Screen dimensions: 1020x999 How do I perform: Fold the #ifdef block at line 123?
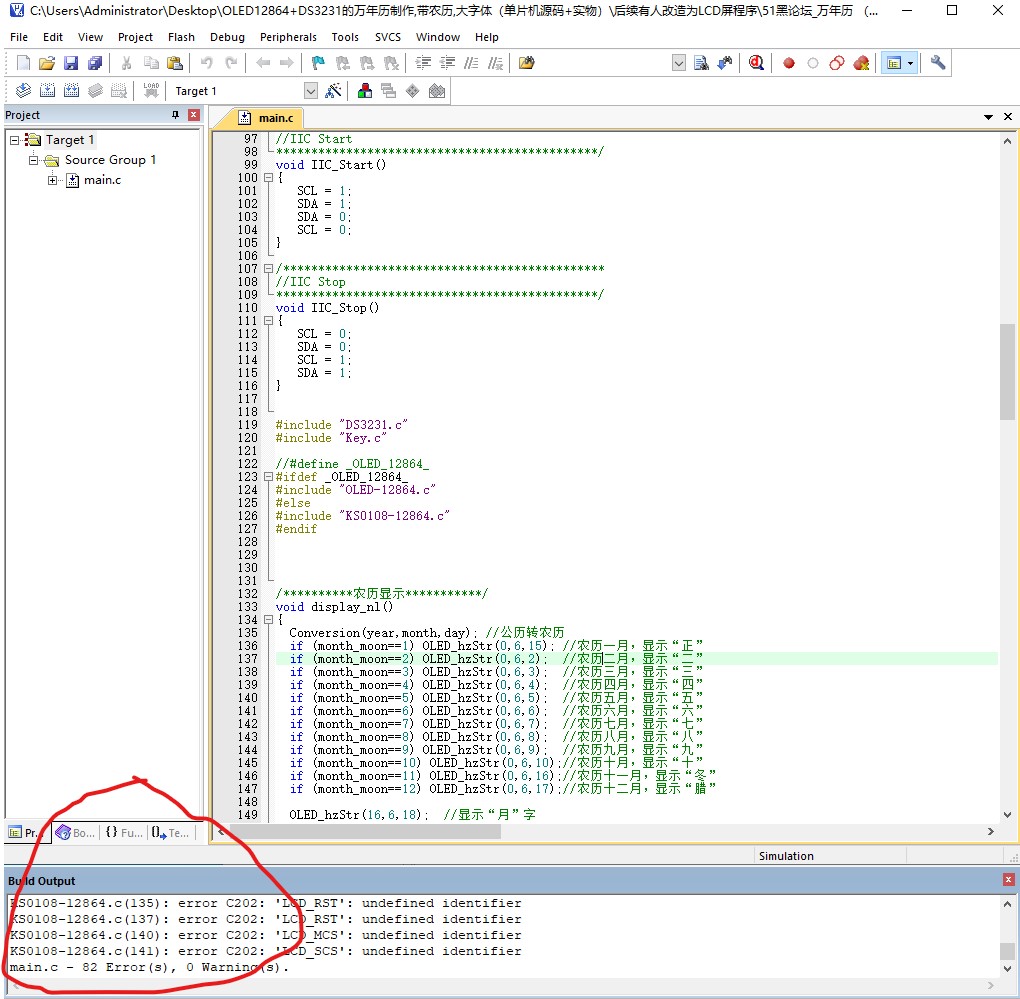click(268, 477)
